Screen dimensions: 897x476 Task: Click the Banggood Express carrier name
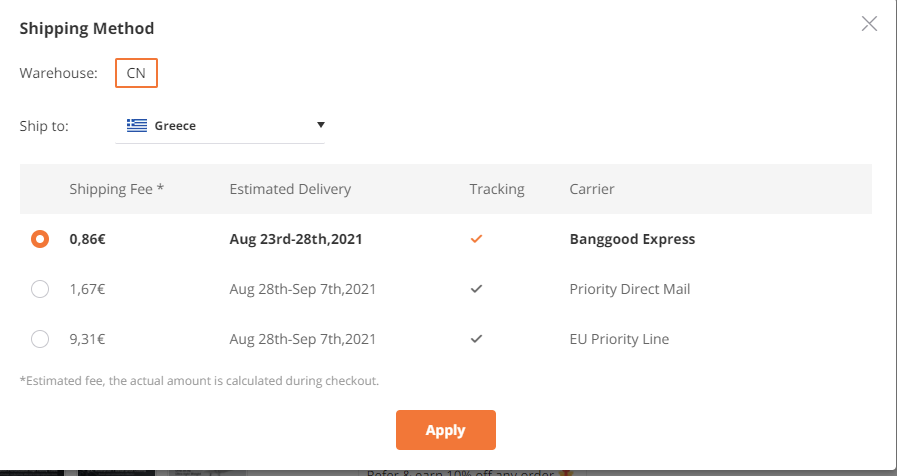(x=632, y=239)
